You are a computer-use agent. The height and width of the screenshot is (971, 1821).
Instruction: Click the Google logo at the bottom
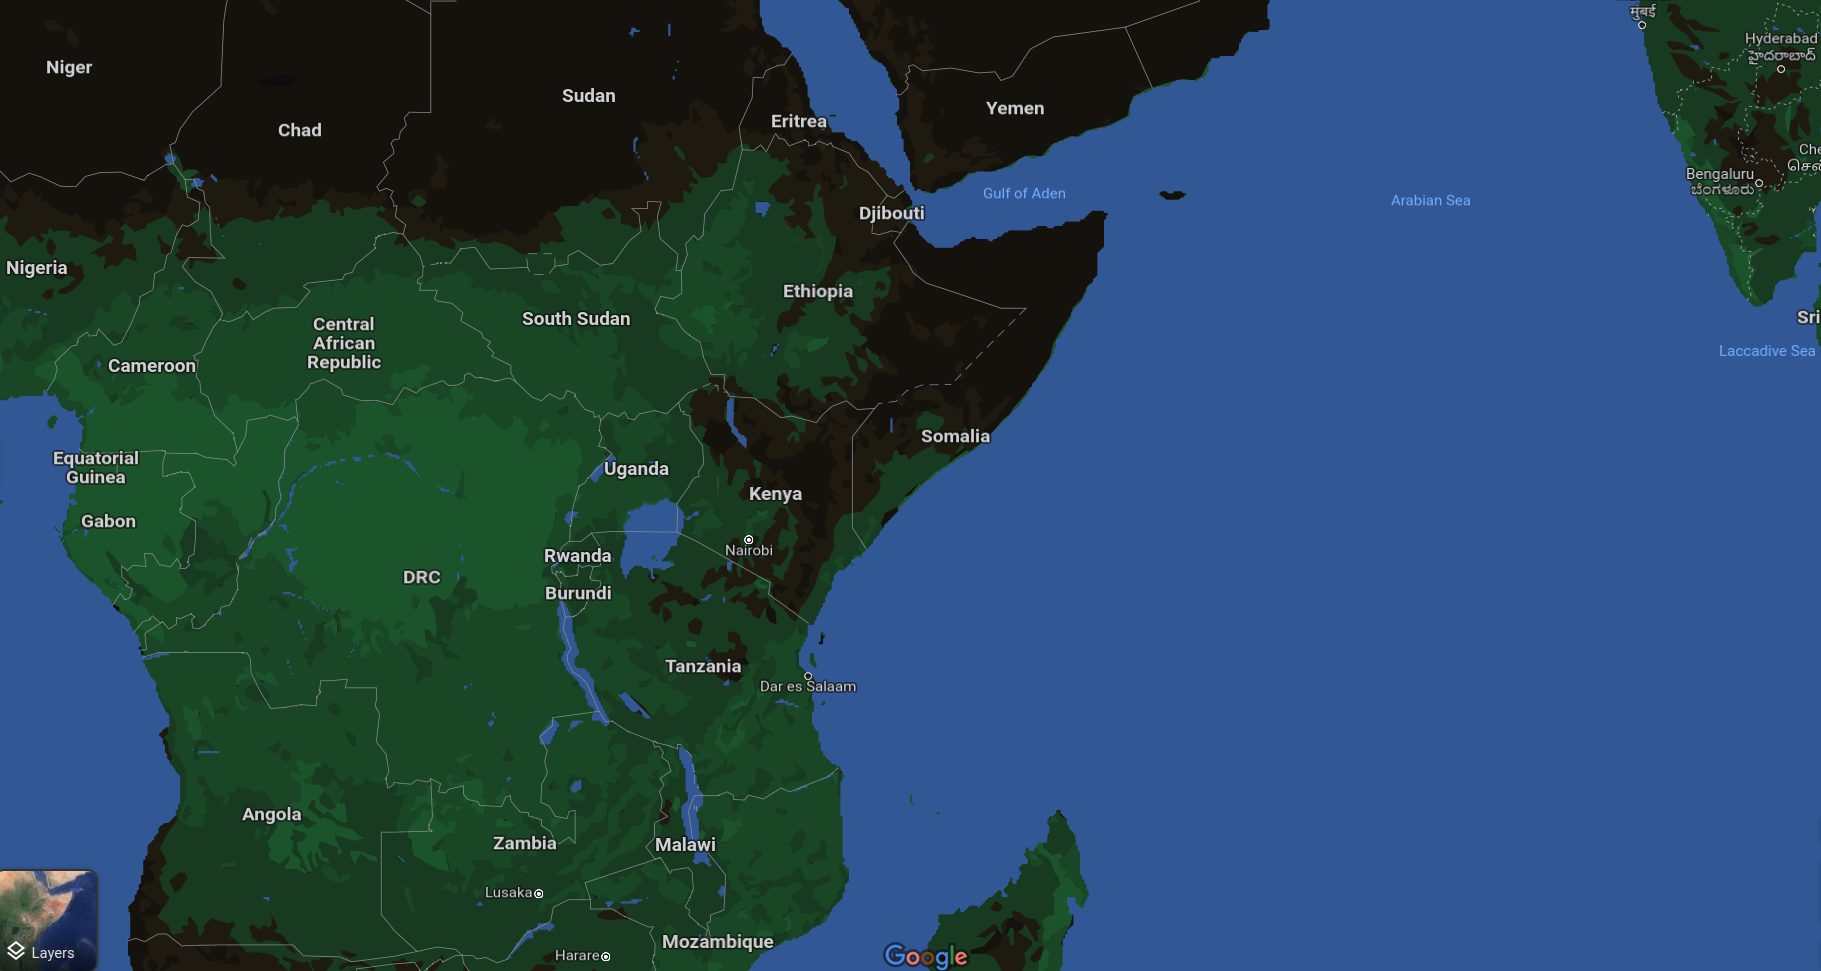click(x=926, y=956)
